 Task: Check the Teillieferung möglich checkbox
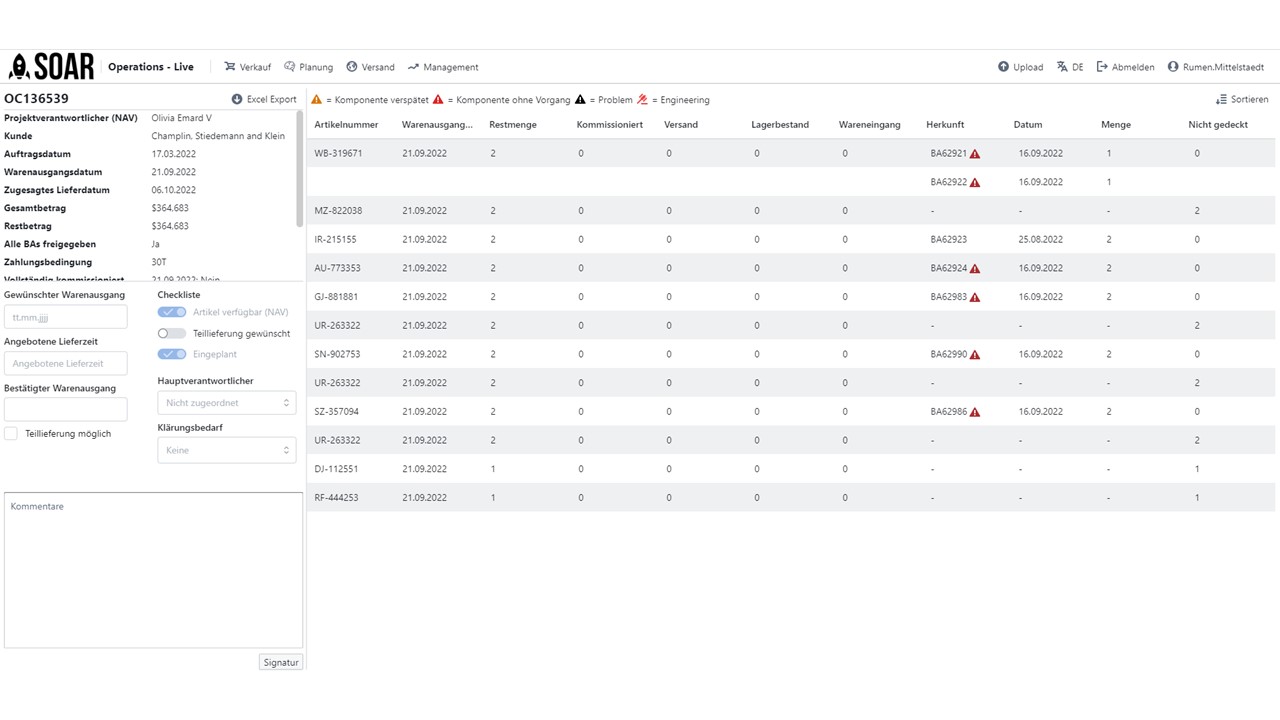click(11, 433)
